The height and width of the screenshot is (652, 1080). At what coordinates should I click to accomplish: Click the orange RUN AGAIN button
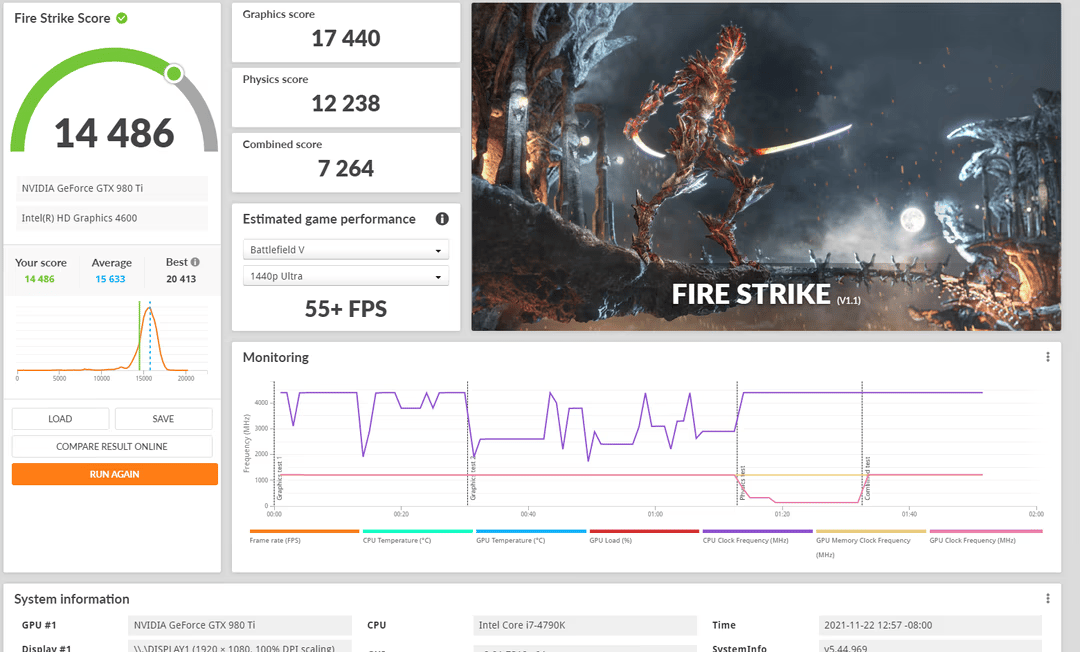click(114, 474)
